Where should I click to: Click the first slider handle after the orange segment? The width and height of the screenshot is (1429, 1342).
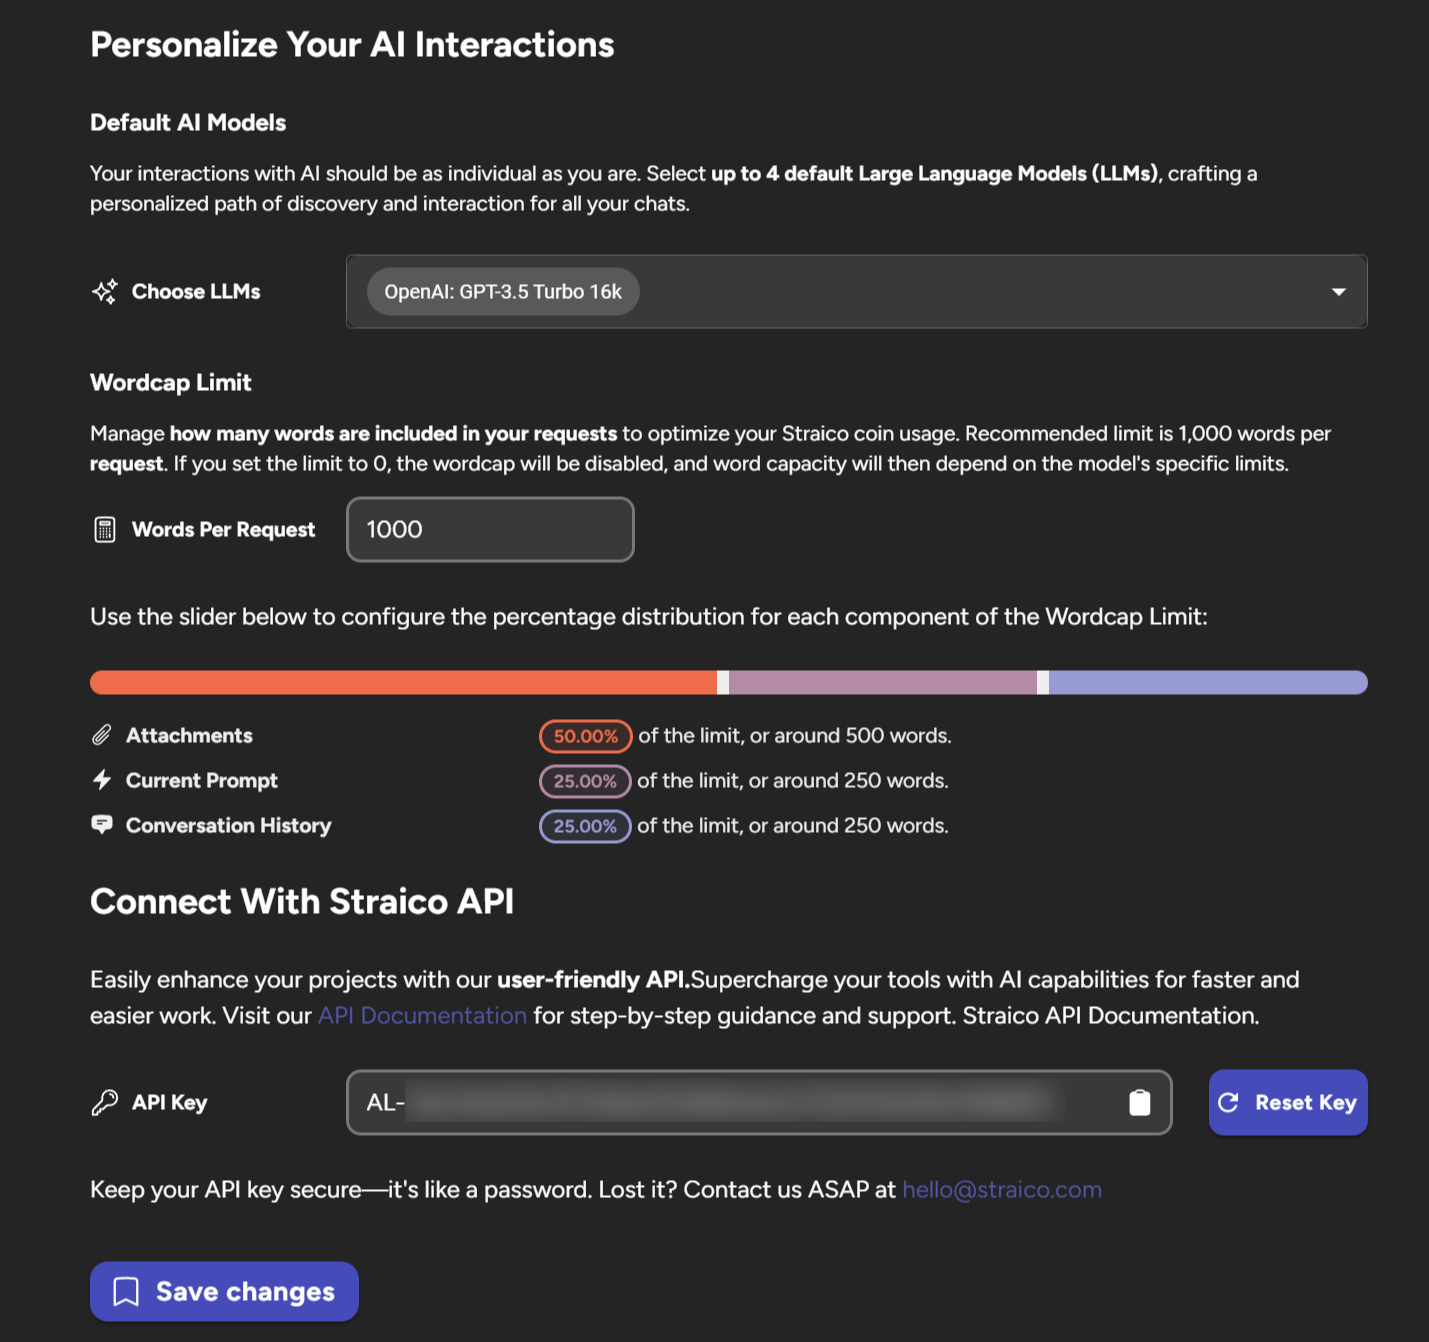click(723, 682)
